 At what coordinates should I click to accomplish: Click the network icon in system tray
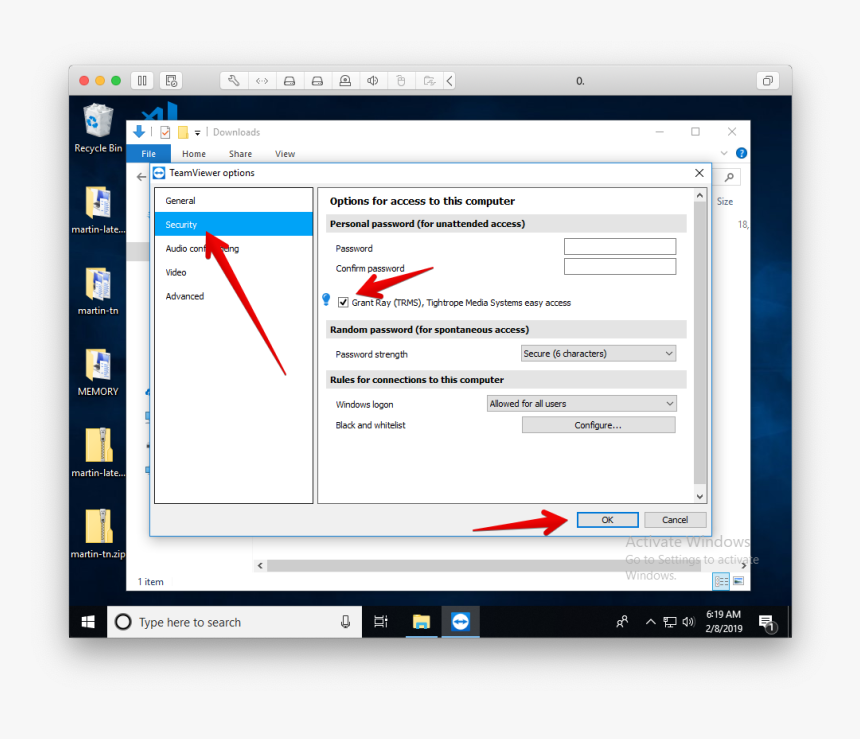click(x=670, y=622)
